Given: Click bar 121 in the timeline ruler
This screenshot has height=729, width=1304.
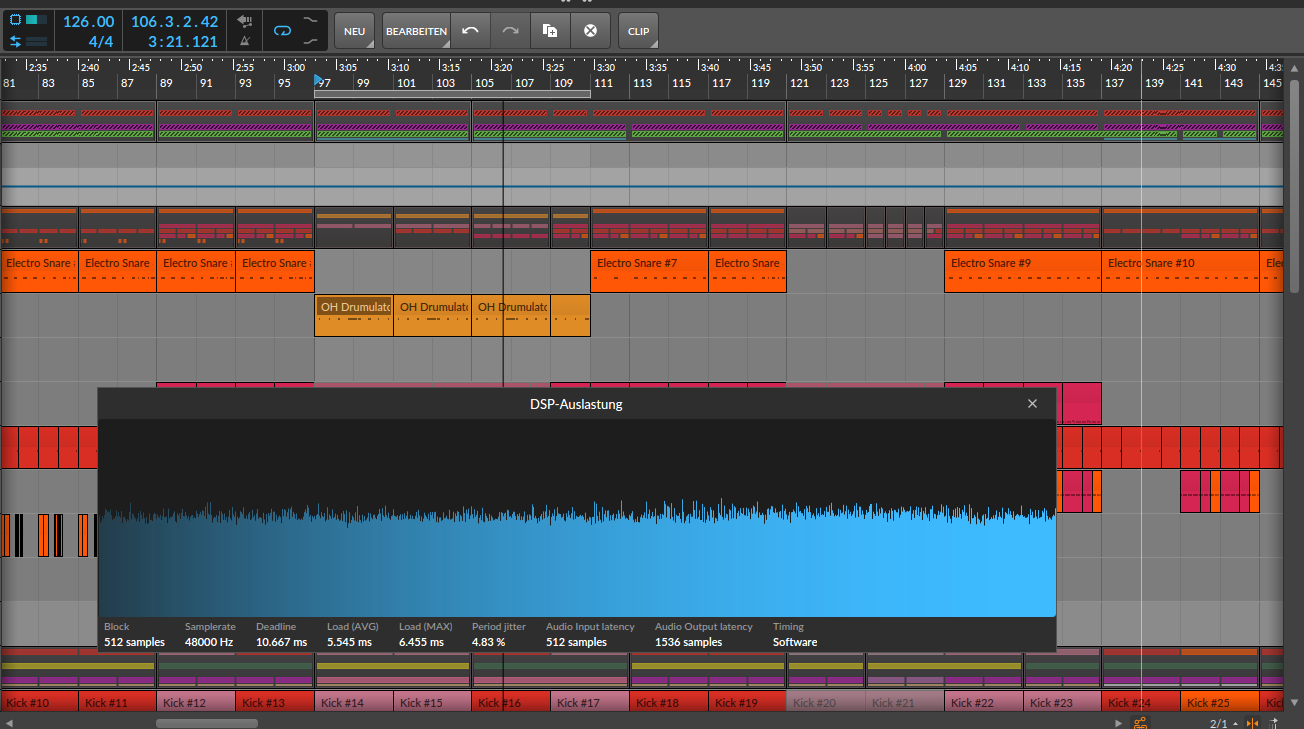Looking at the screenshot, I should pos(799,83).
